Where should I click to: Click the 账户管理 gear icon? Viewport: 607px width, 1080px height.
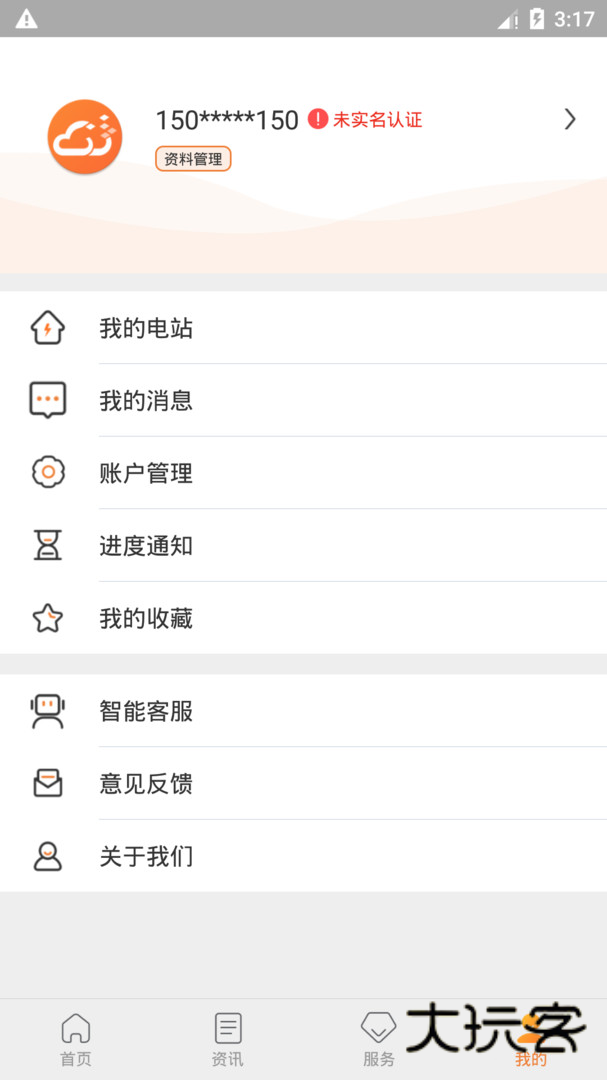(x=47, y=472)
